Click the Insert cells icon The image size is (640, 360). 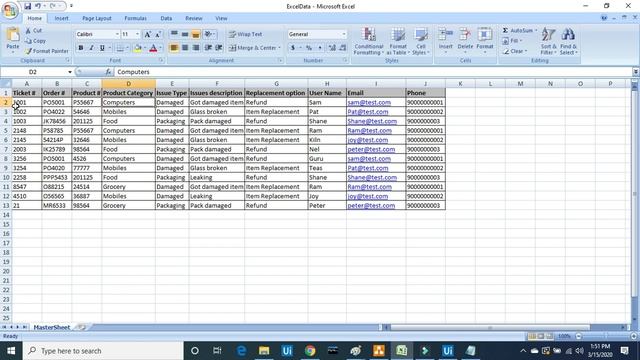446,35
